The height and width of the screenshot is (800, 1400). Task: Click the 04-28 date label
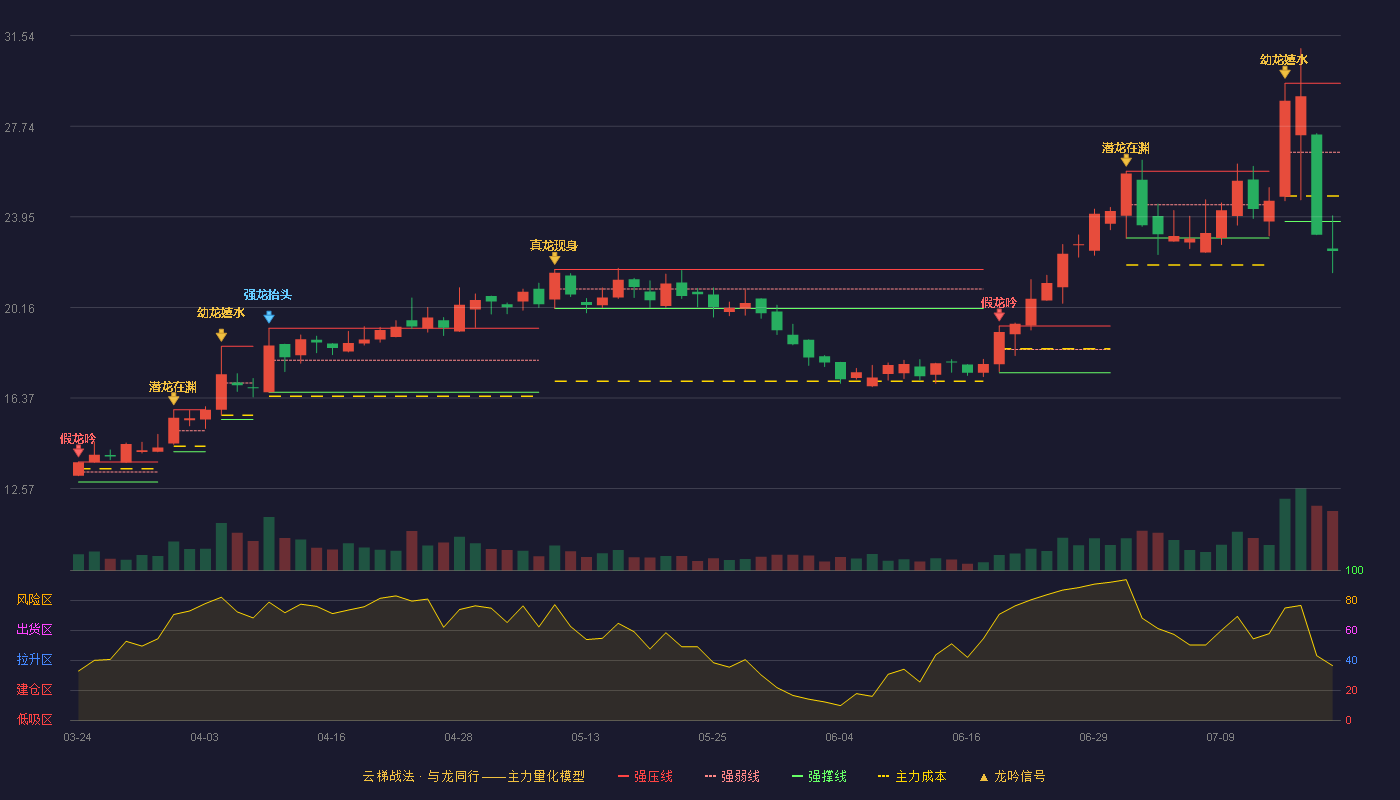pos(458,737)
